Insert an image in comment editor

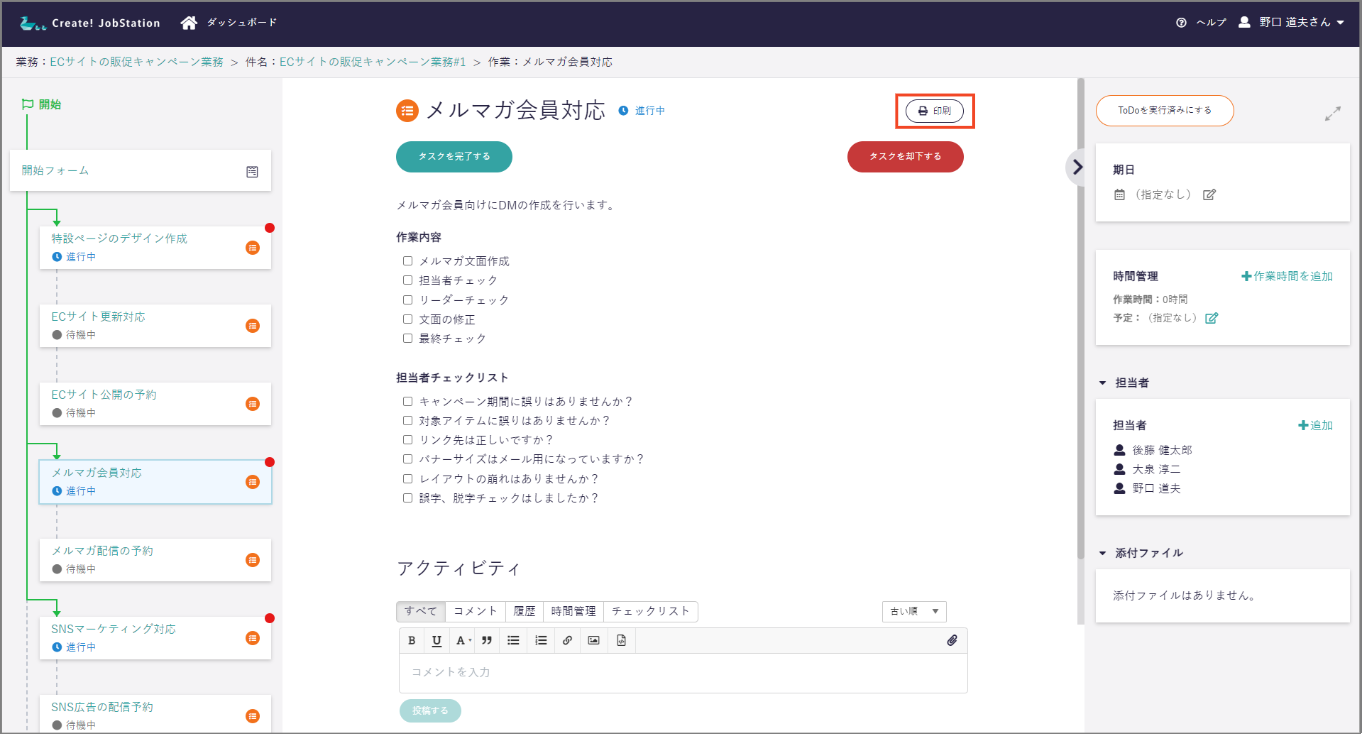tap(594, 641)
